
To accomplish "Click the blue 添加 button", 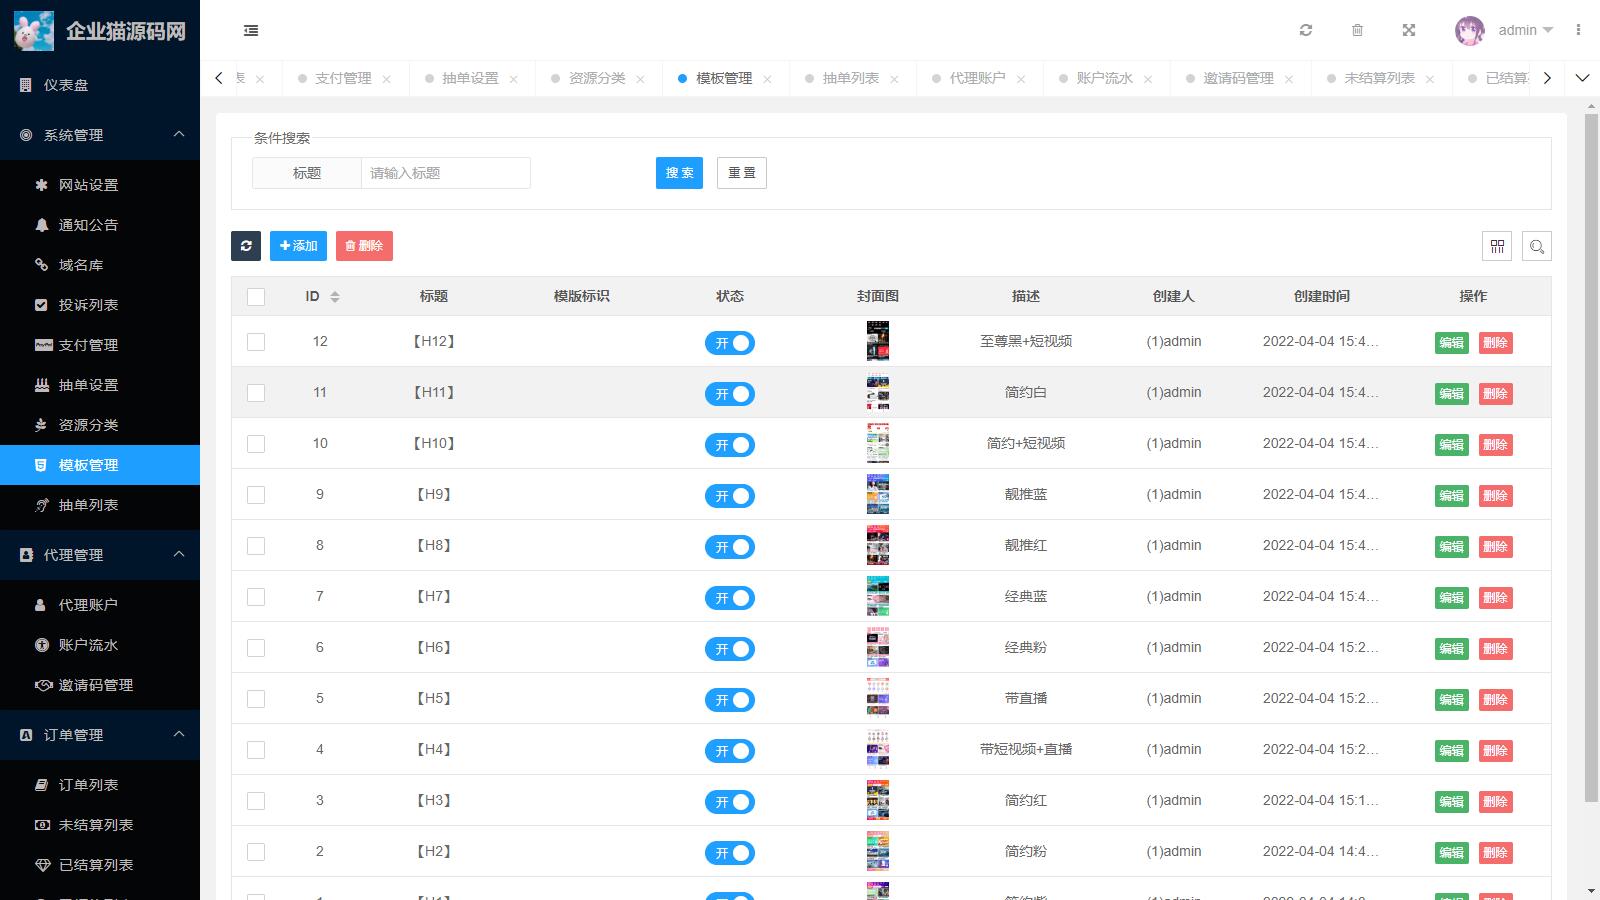I will pos(298,246).
